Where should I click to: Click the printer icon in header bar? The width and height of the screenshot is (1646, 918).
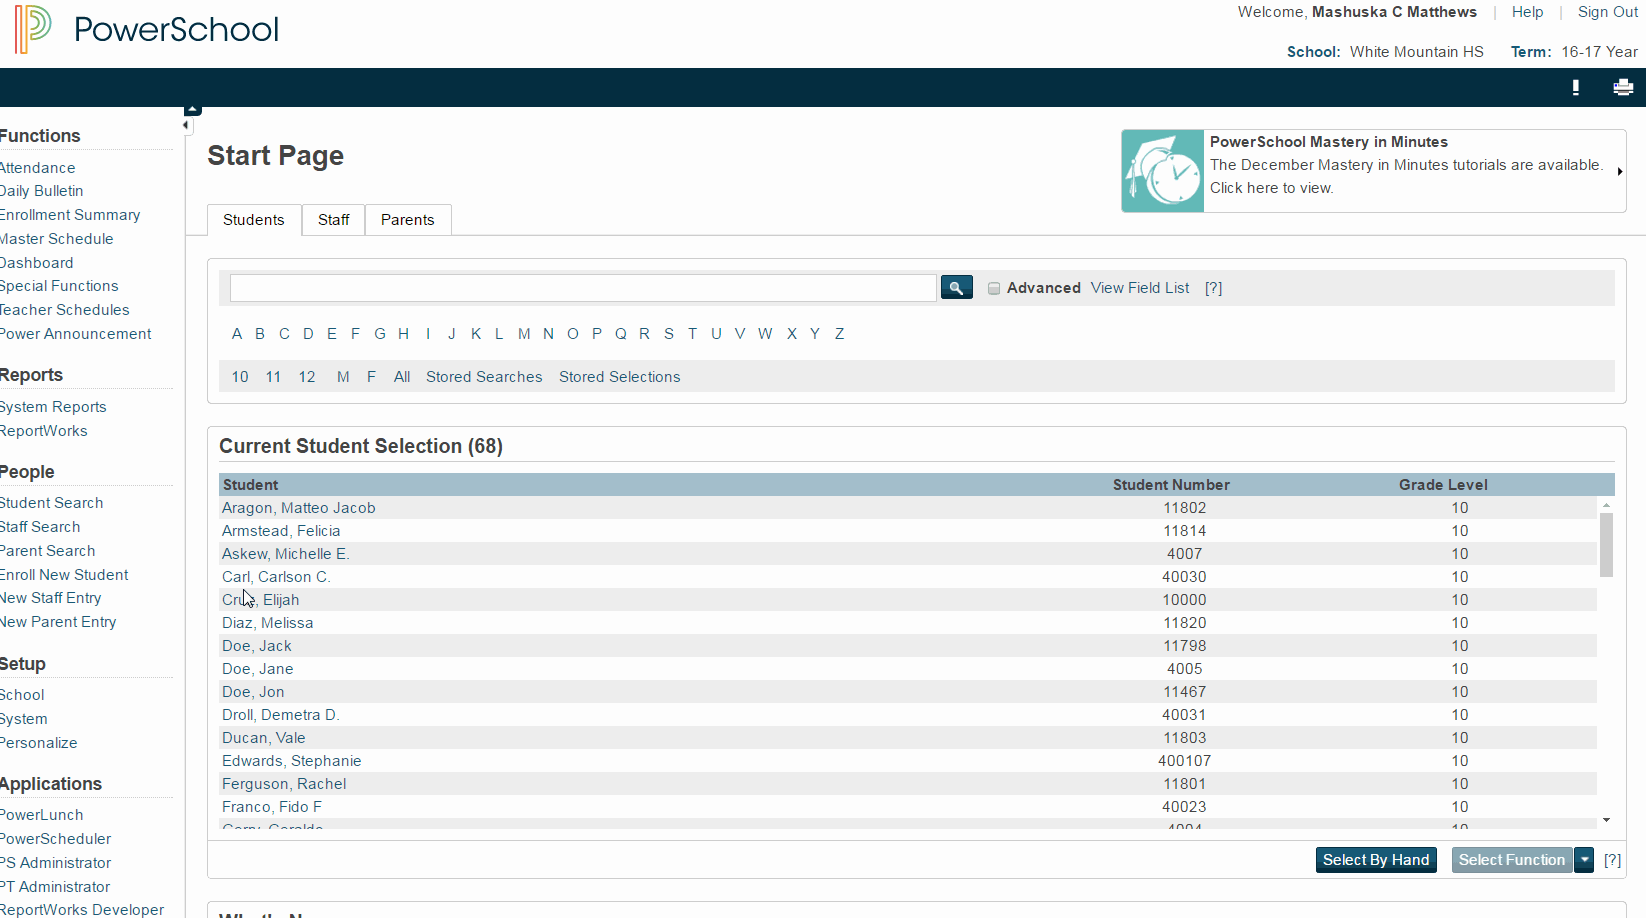click(x=1623, y=88)
